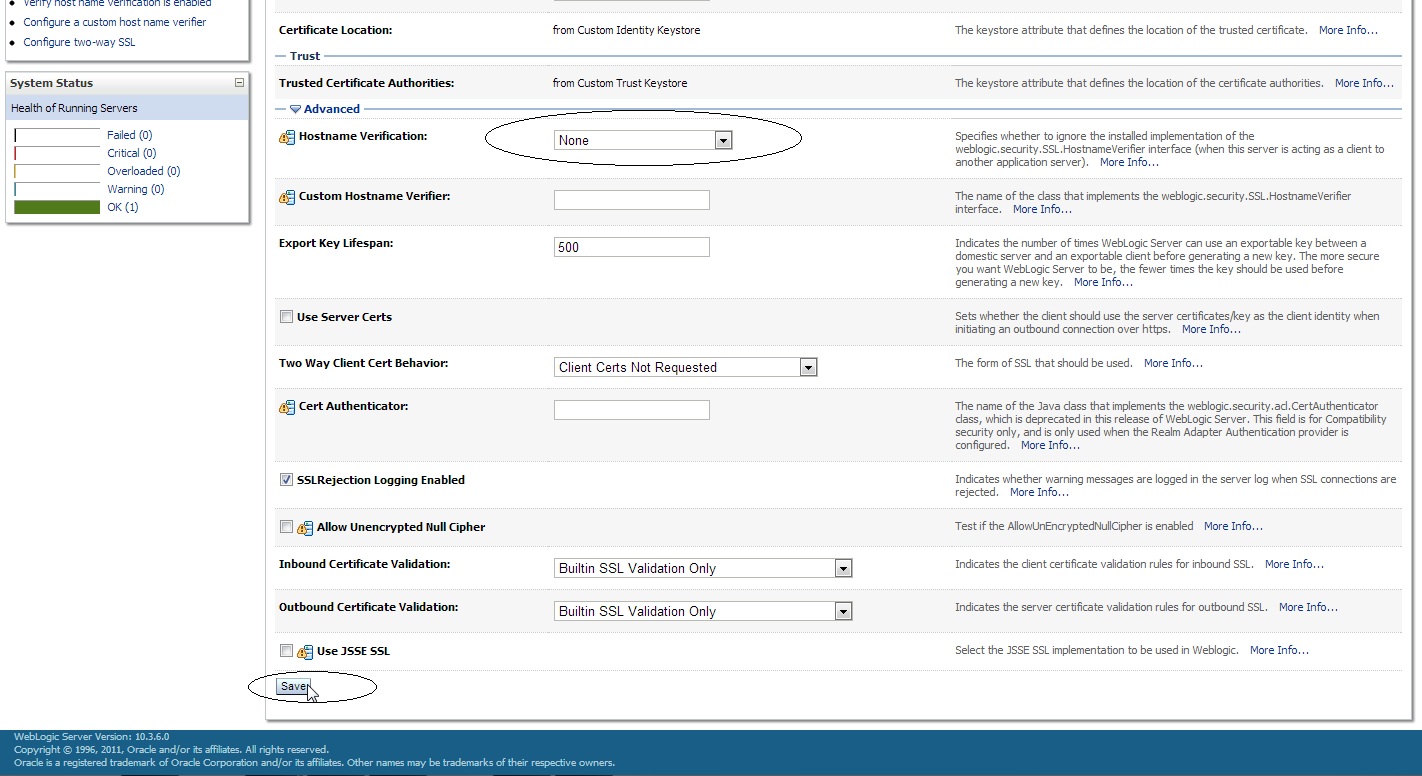1422x776 pixels.
Task: Collapse the System Status panel
Action: pyautogui.click(x=239, y=83)
